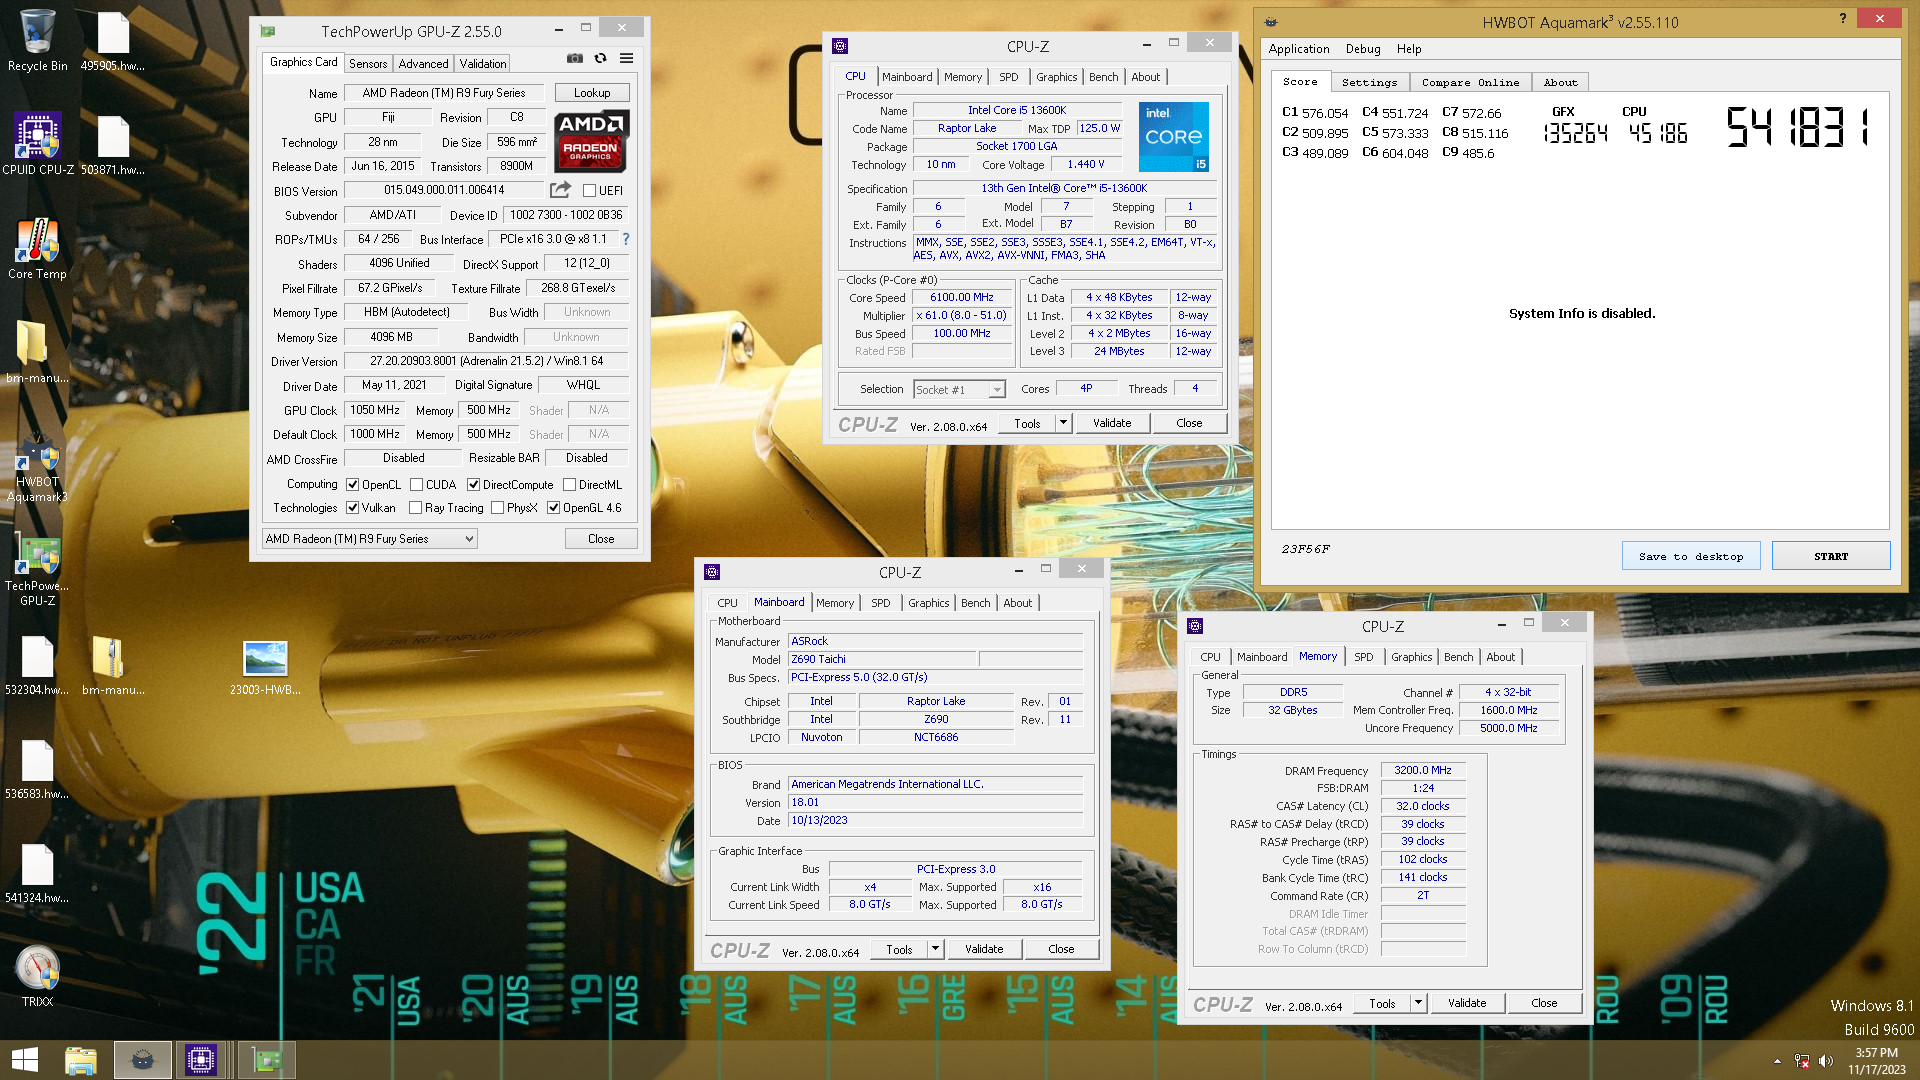The image size is (1920, 1080).
Task: Click the volume speaker tray icon
Action: (1826, 1061)
